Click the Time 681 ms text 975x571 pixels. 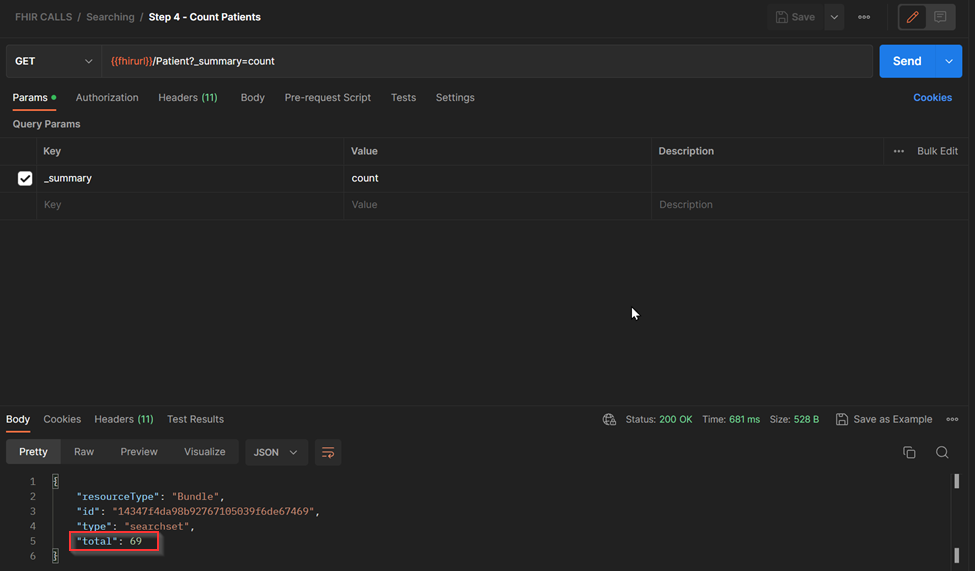pos(731,419)
